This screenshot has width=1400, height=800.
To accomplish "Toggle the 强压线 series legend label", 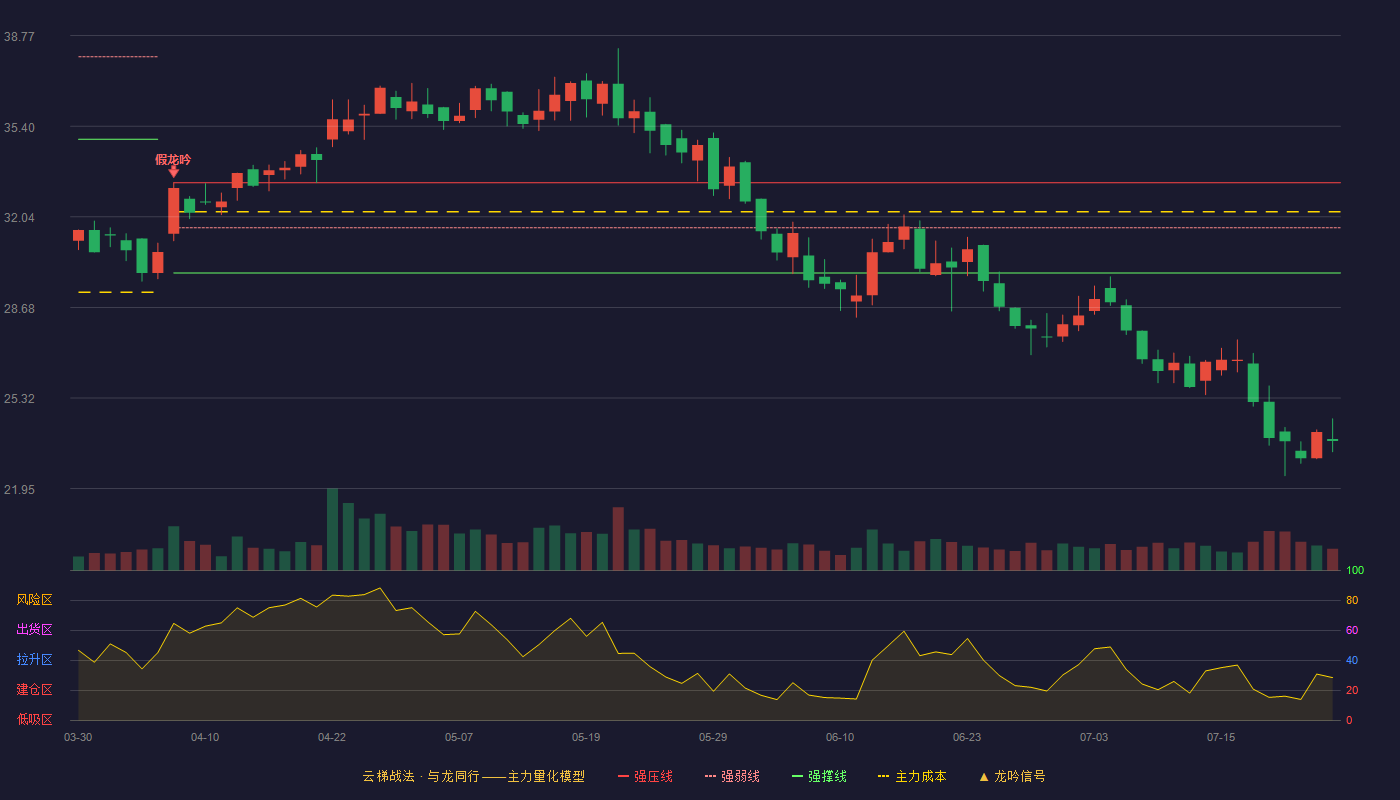I will [653, 776].
